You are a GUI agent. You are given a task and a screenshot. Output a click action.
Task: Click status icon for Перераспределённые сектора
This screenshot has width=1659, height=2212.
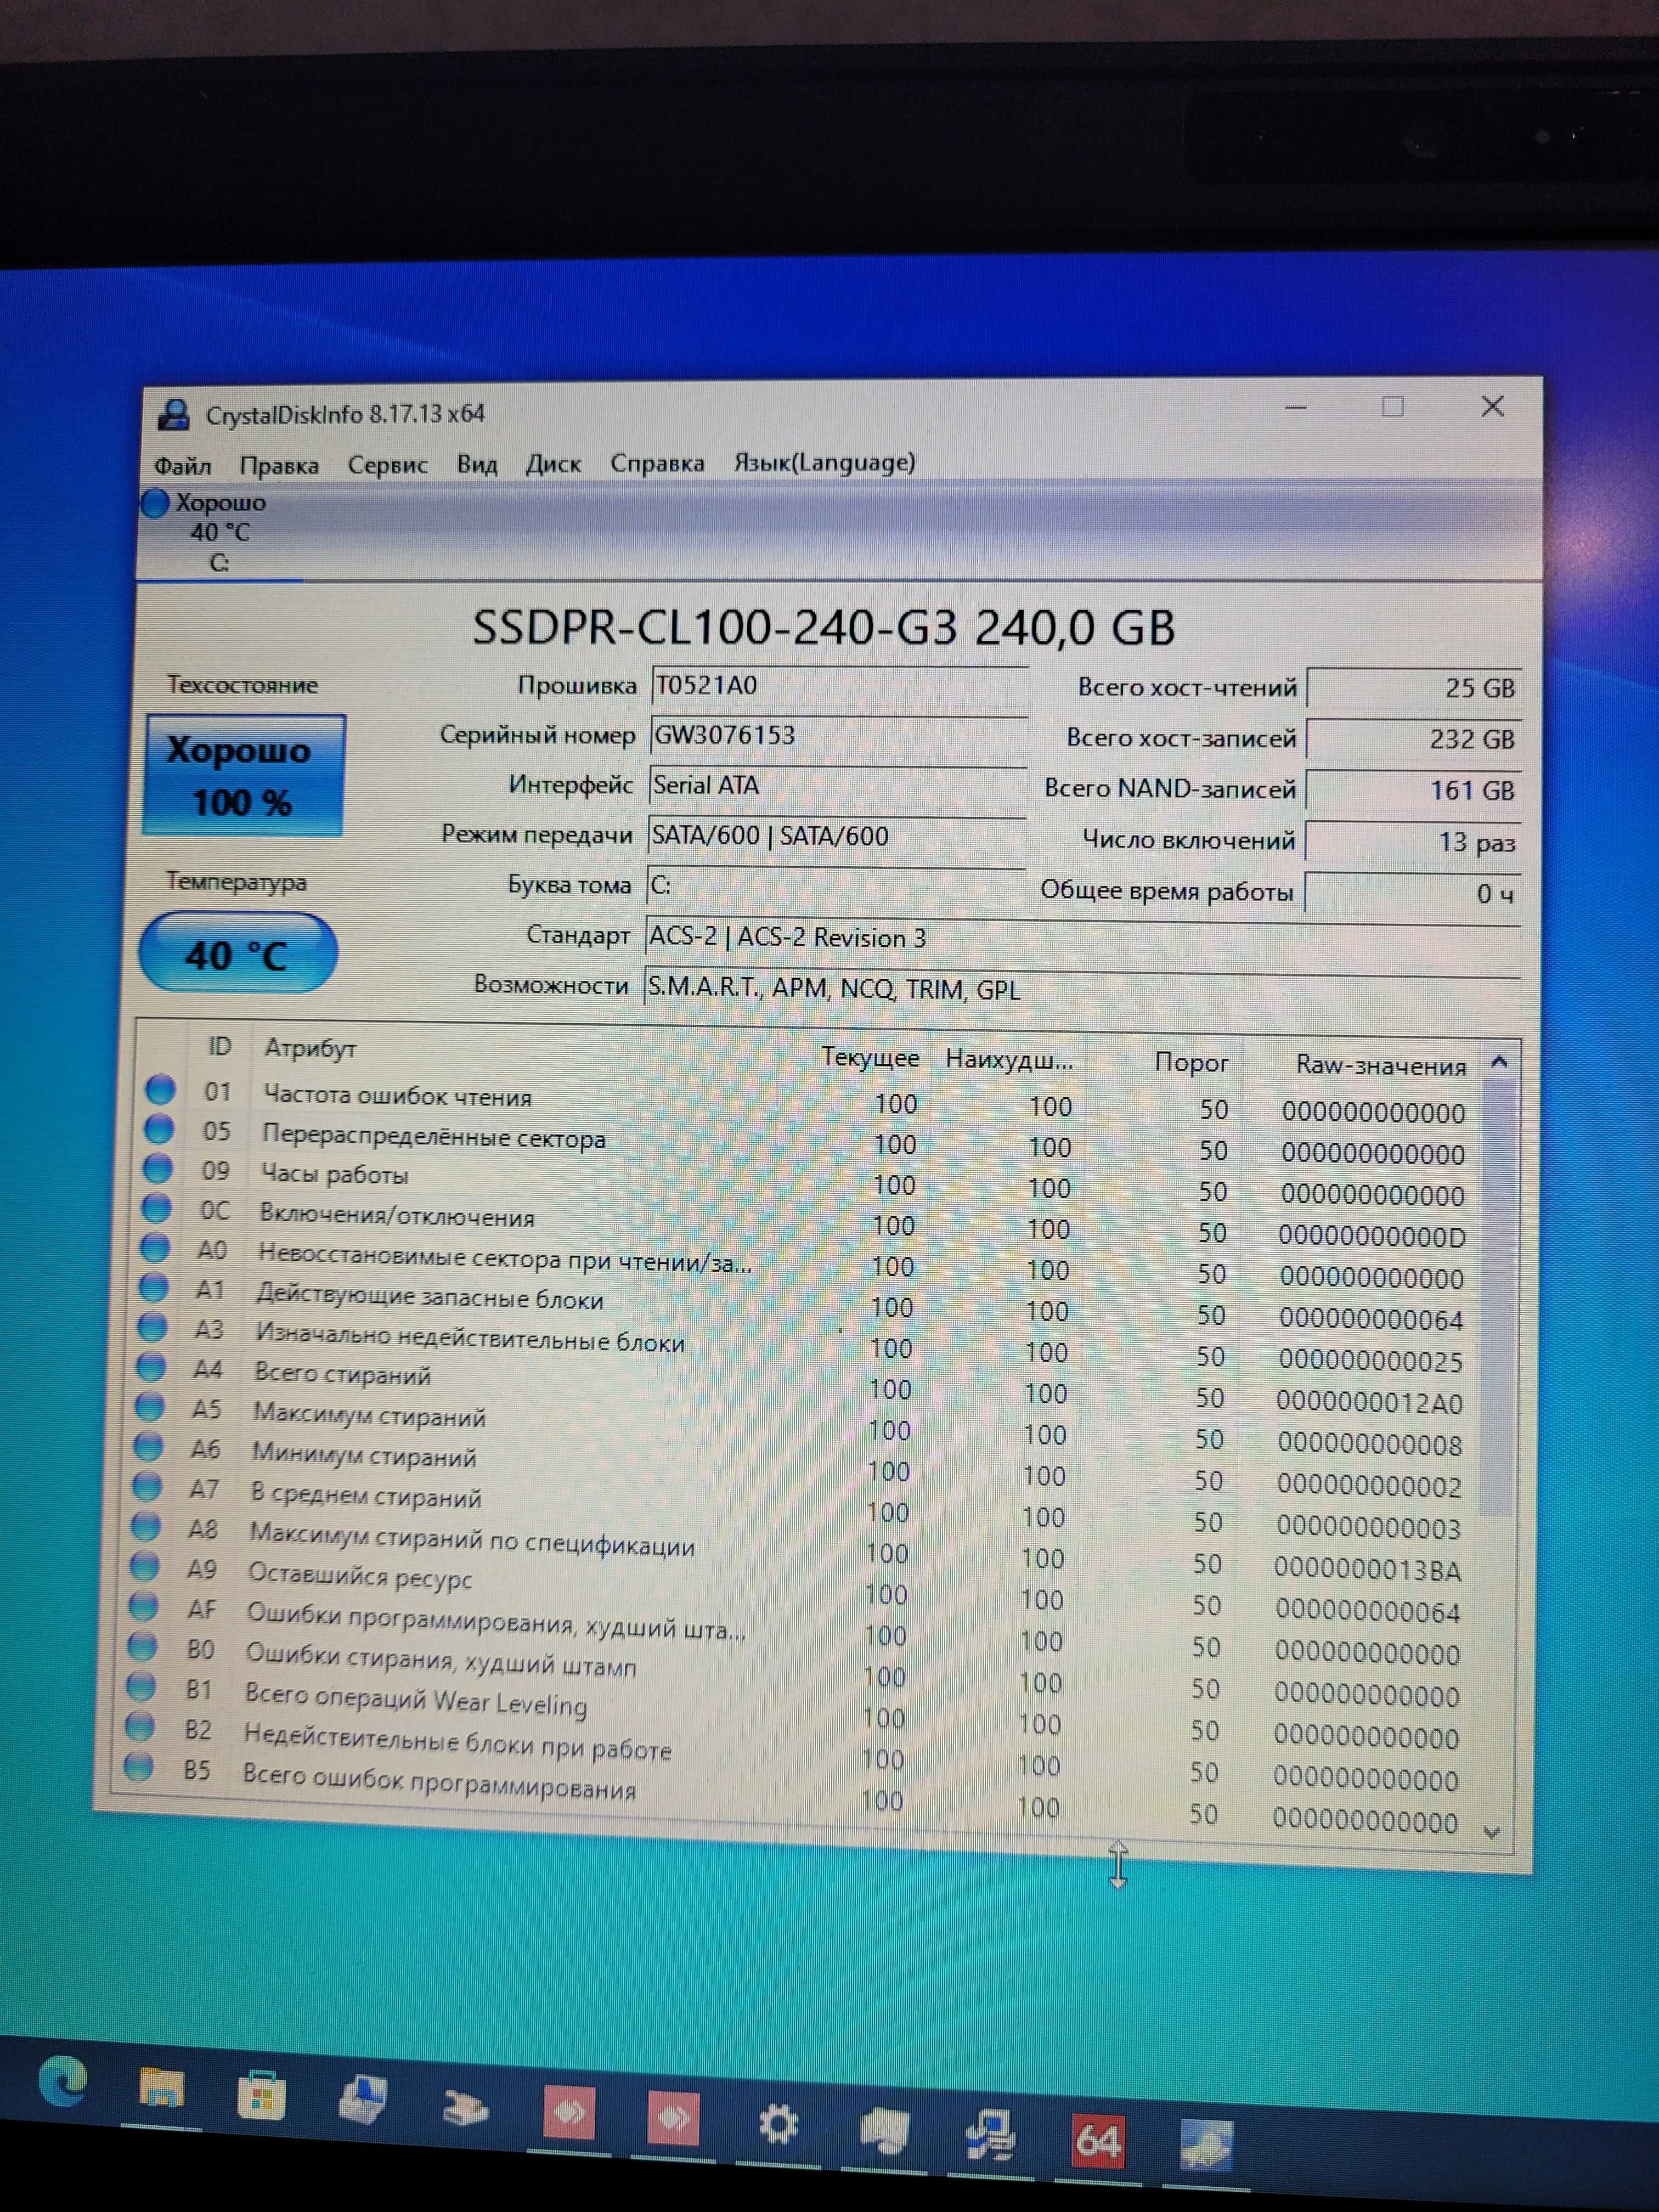tap(158, 1129)
